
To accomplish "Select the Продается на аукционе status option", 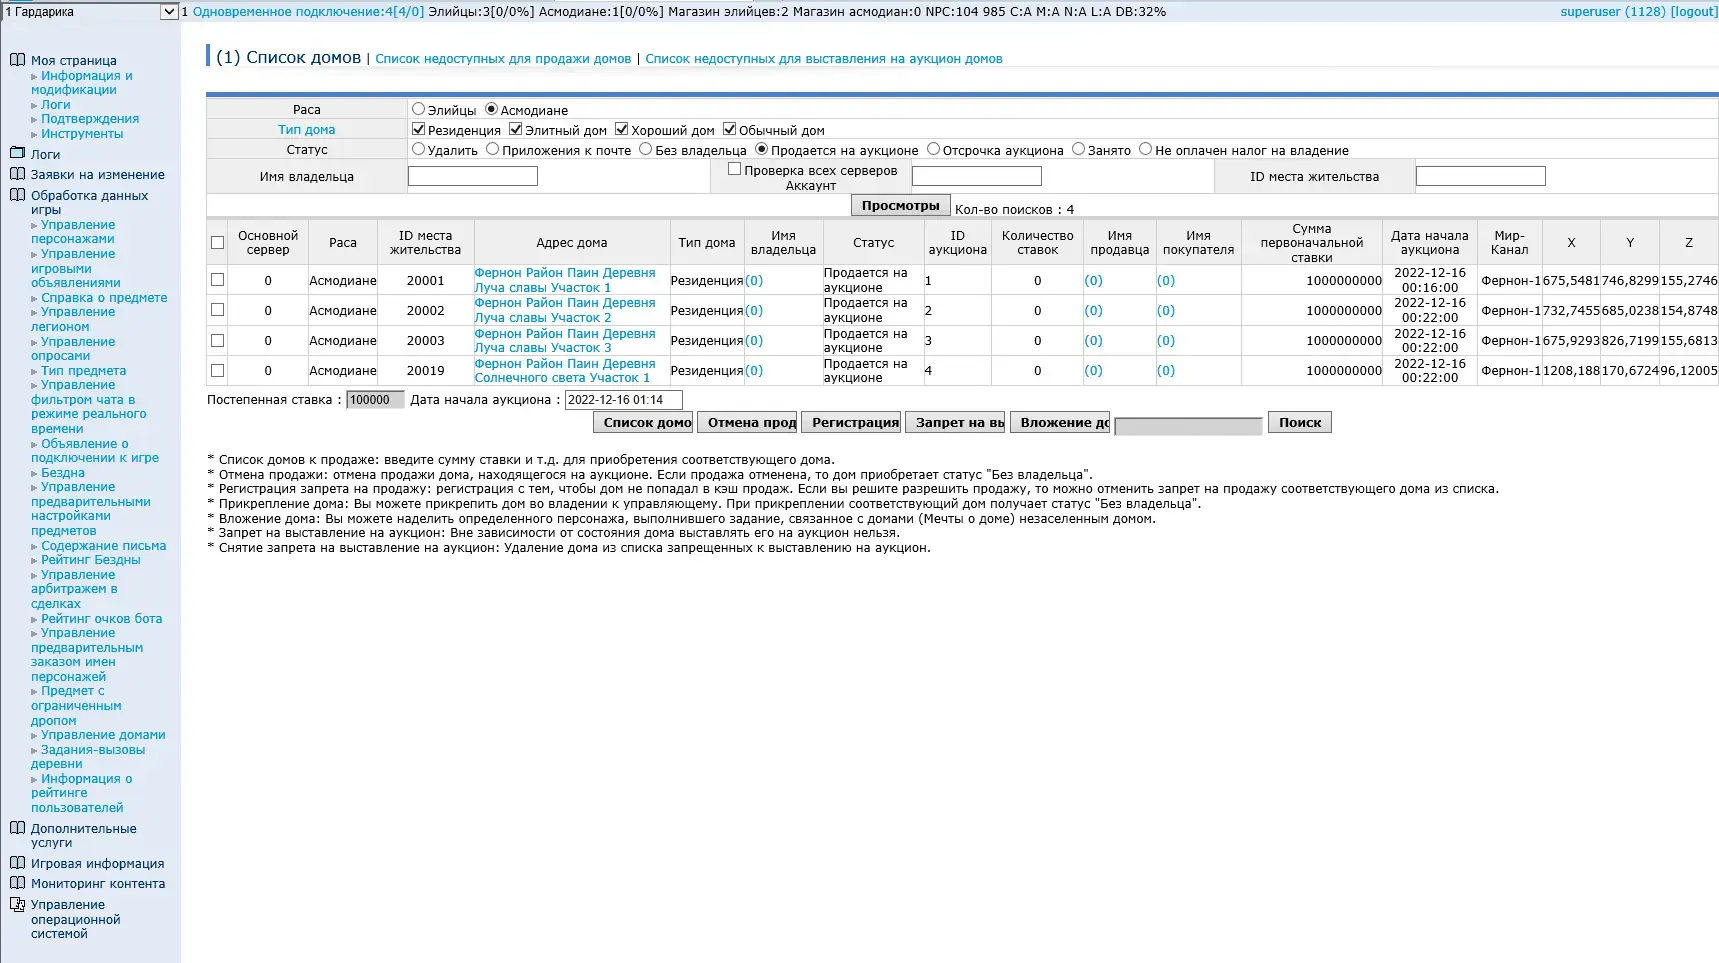I will pos(762,149).
